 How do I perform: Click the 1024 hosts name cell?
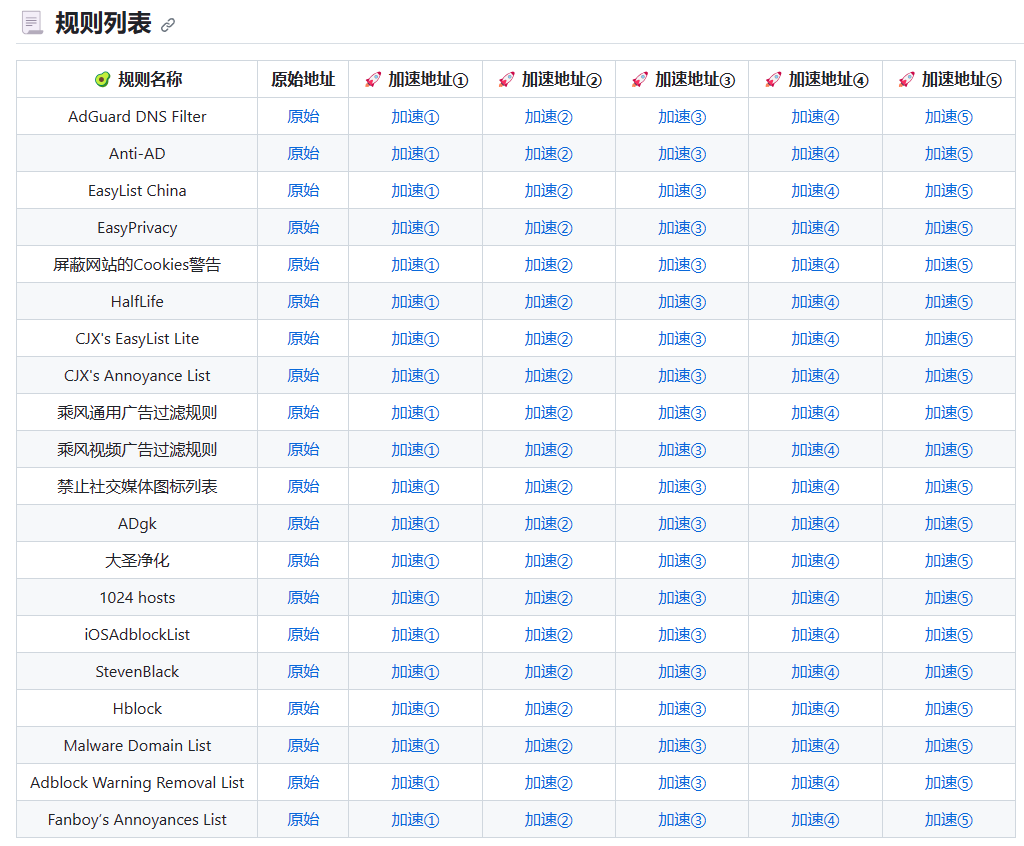(137, 598)
